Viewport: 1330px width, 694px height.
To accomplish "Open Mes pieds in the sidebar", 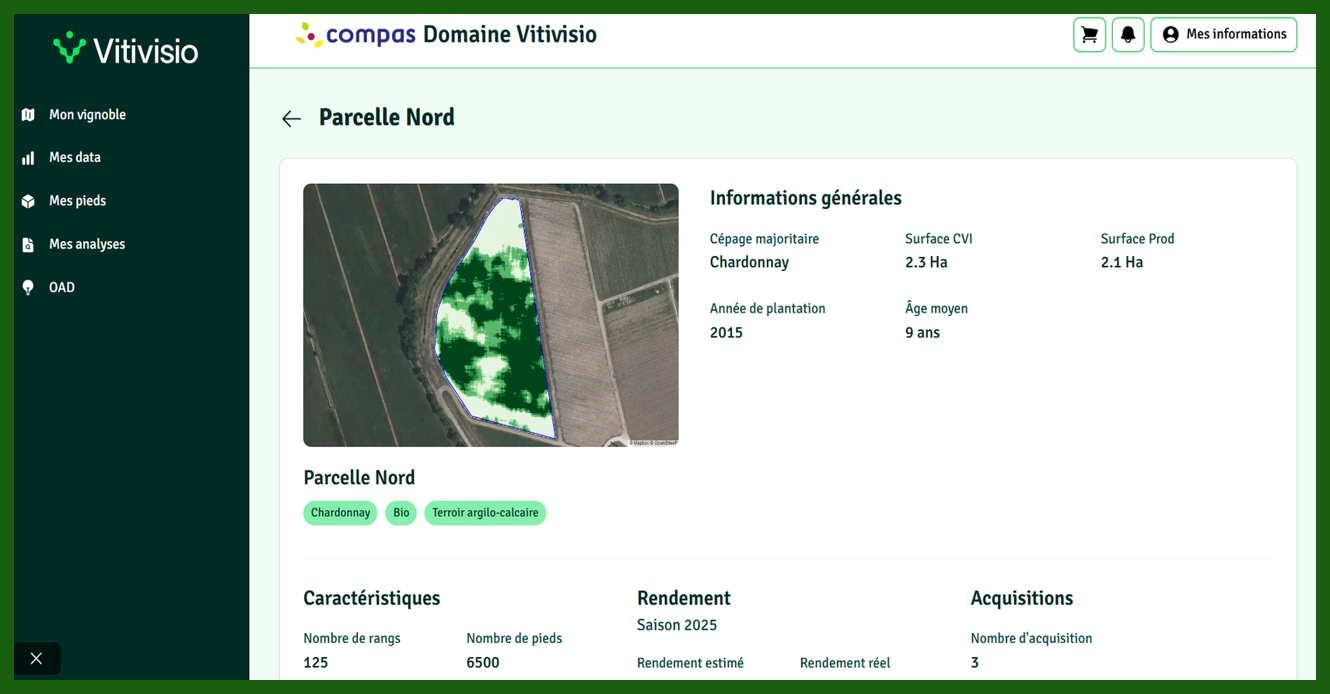I will (x=78, y=201).
